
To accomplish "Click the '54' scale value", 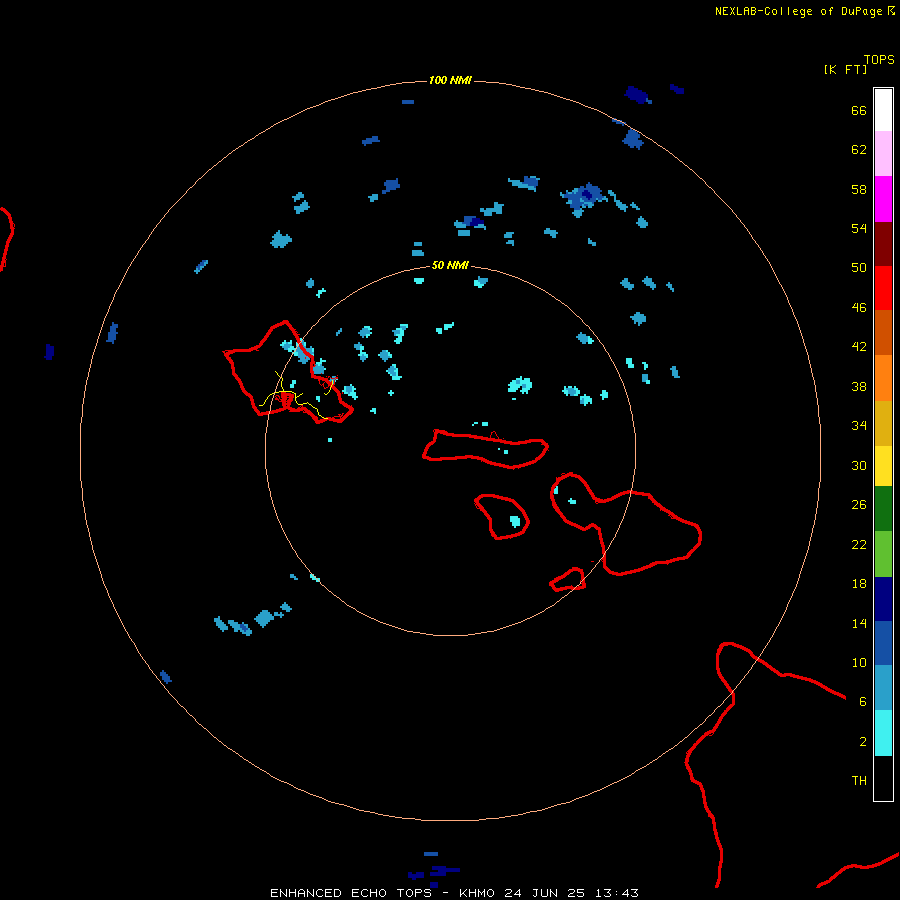I will tap(859, 228).
